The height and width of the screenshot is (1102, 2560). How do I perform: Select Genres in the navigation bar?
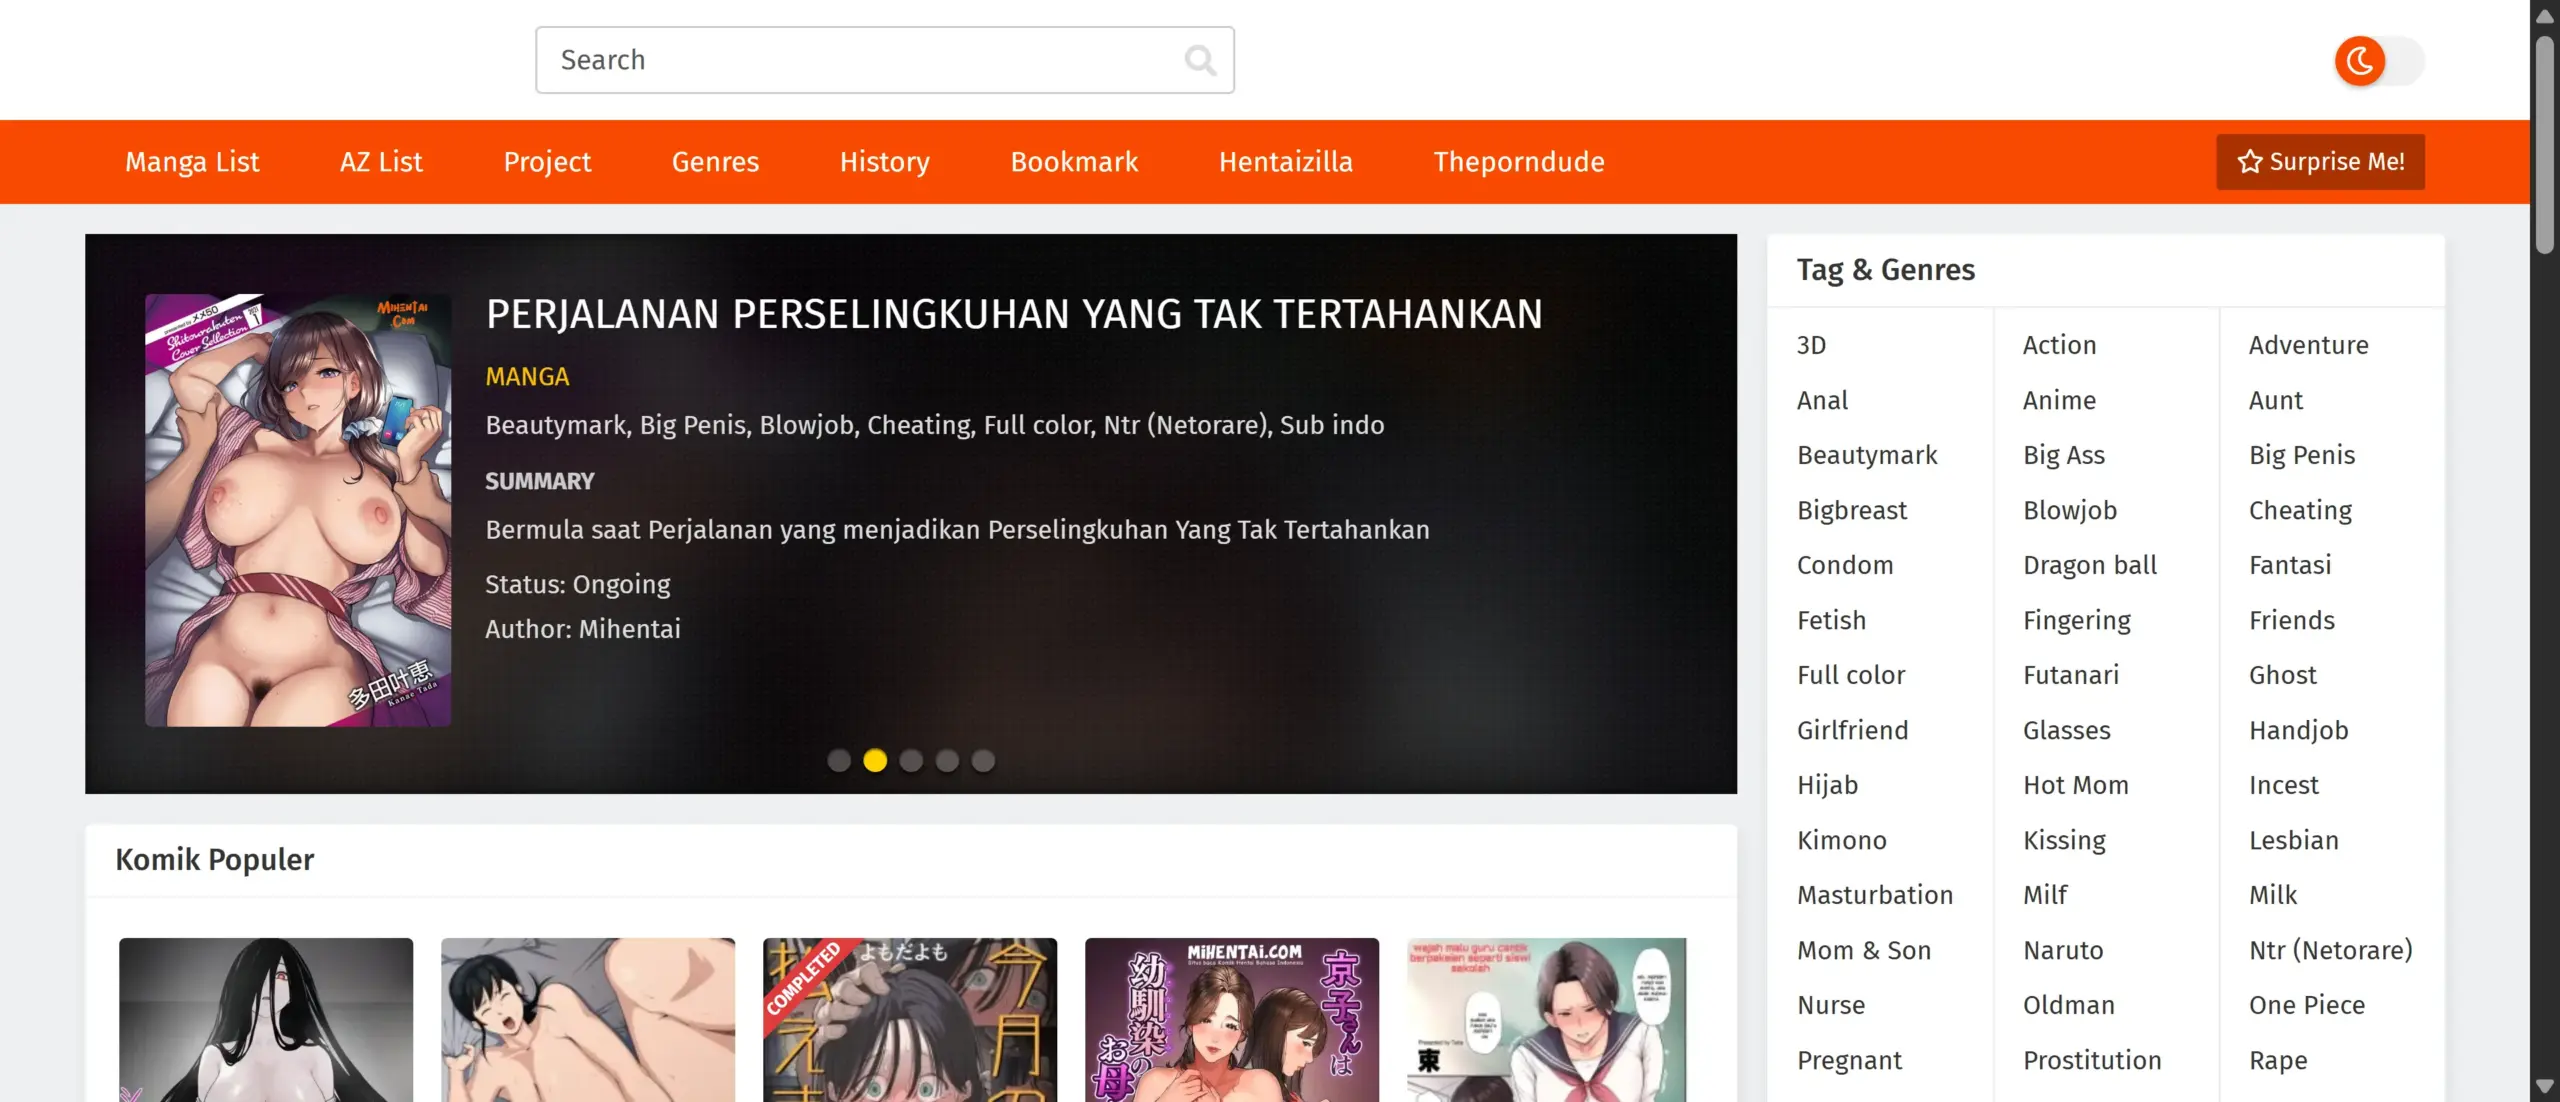point(715,162)
